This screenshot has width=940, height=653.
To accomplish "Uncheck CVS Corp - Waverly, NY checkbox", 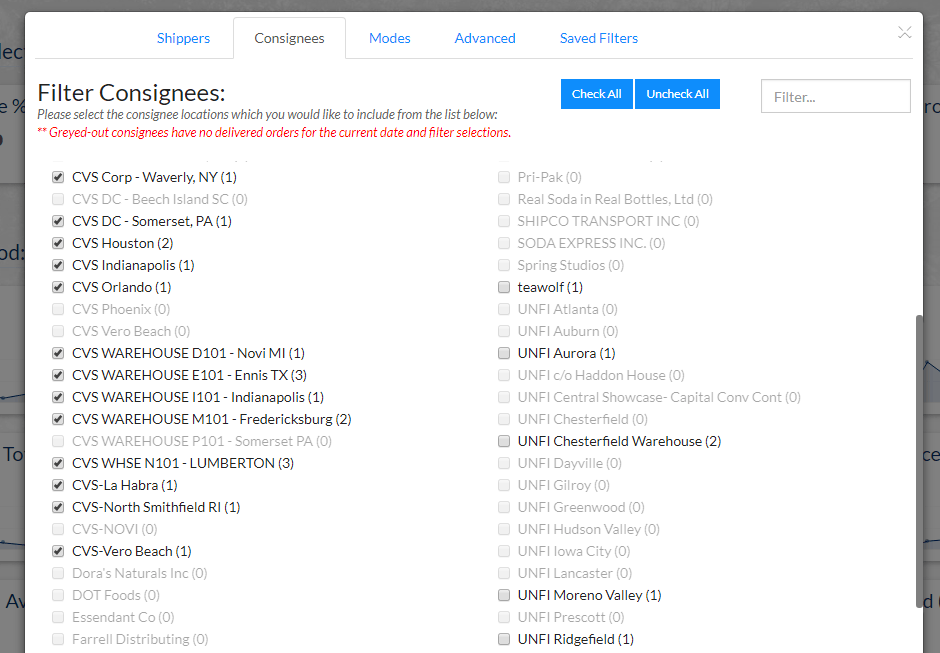I will click(x=58, y=177).
